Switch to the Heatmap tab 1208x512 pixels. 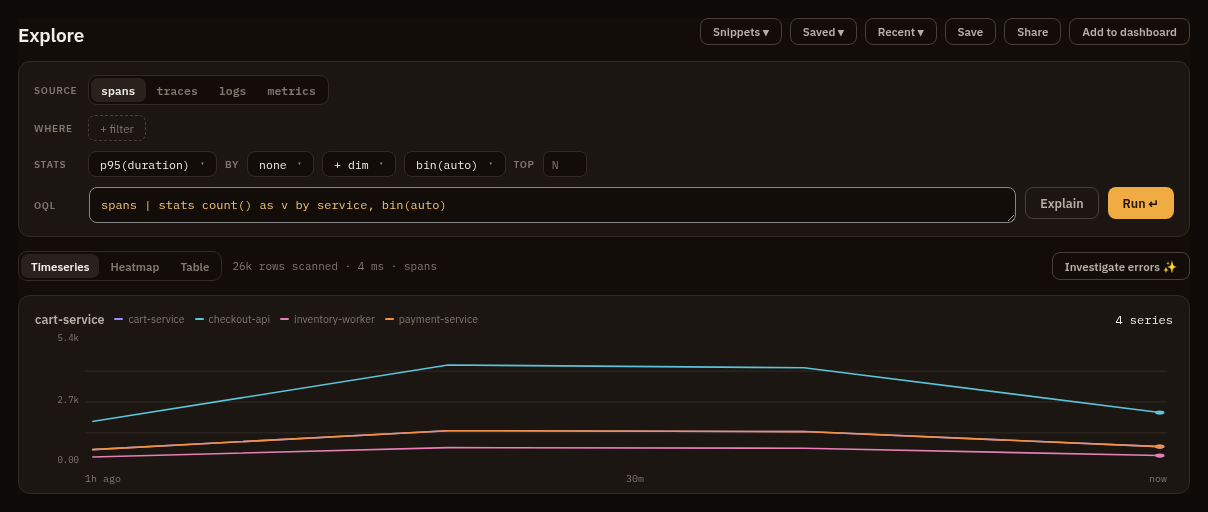[x=135, y=266]
